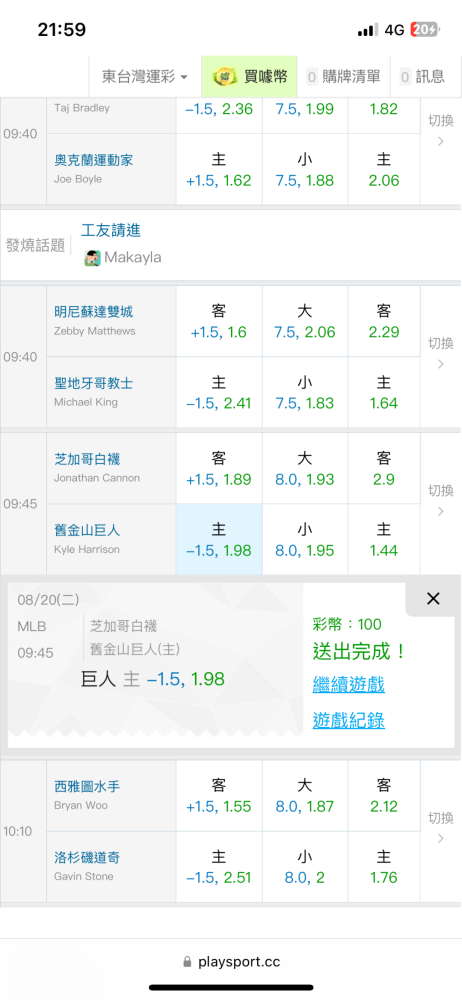Viewport: 462px width, 1000px height.
Task: Close the bet confirmation slip
Action: [433, 598]
